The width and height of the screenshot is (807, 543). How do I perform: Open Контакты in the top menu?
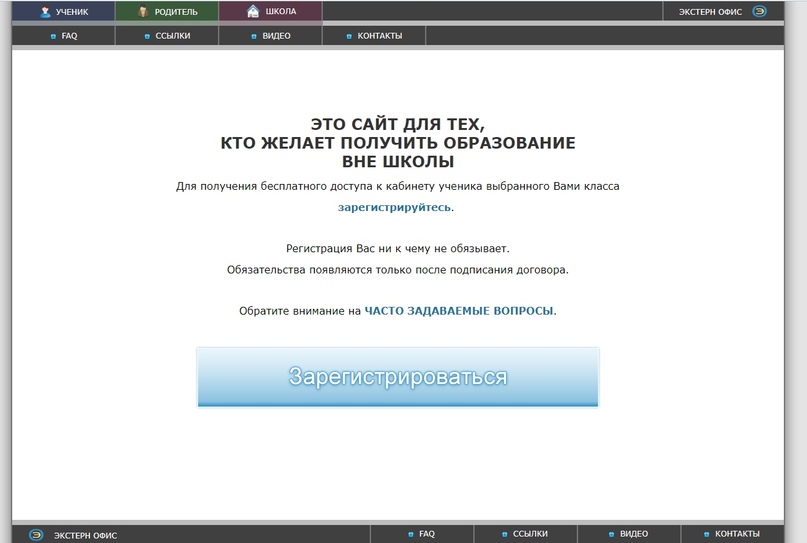pos(374,36)
